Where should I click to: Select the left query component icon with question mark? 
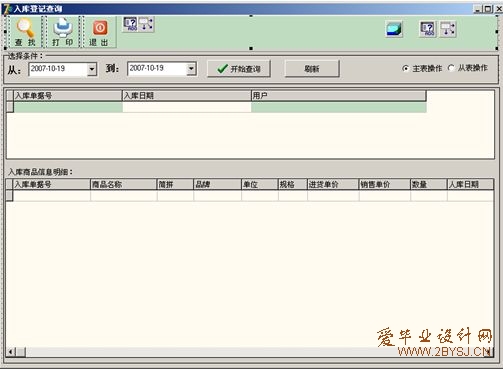(x=130, y=24)
